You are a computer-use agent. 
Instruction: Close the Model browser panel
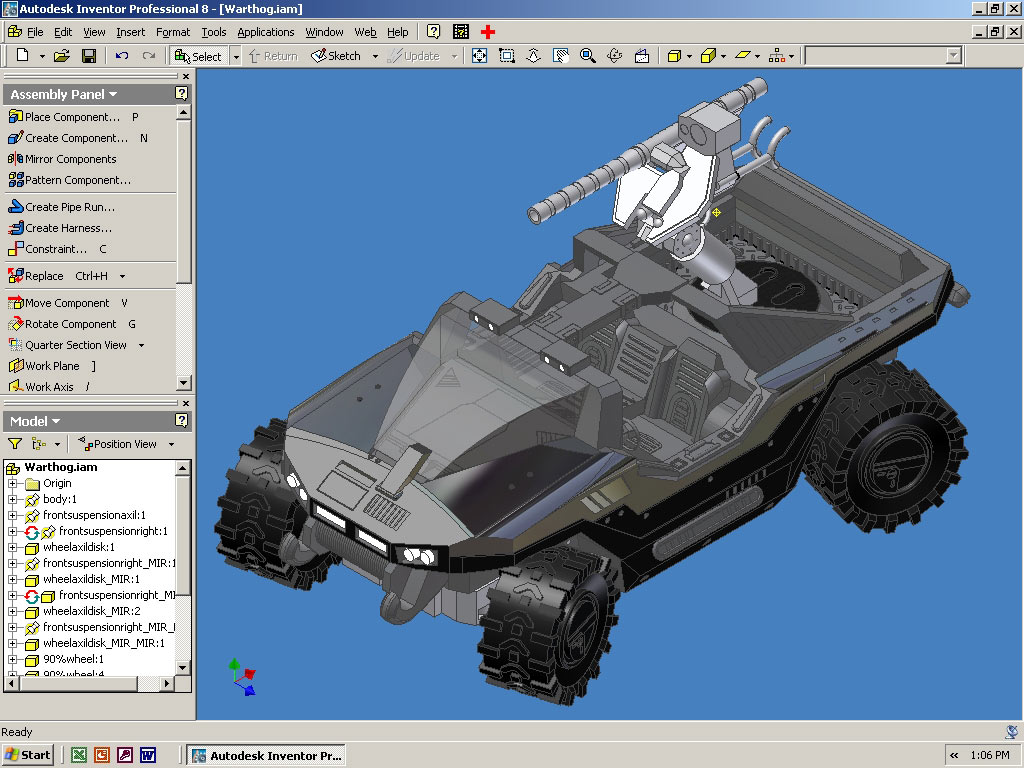(185, 403)
